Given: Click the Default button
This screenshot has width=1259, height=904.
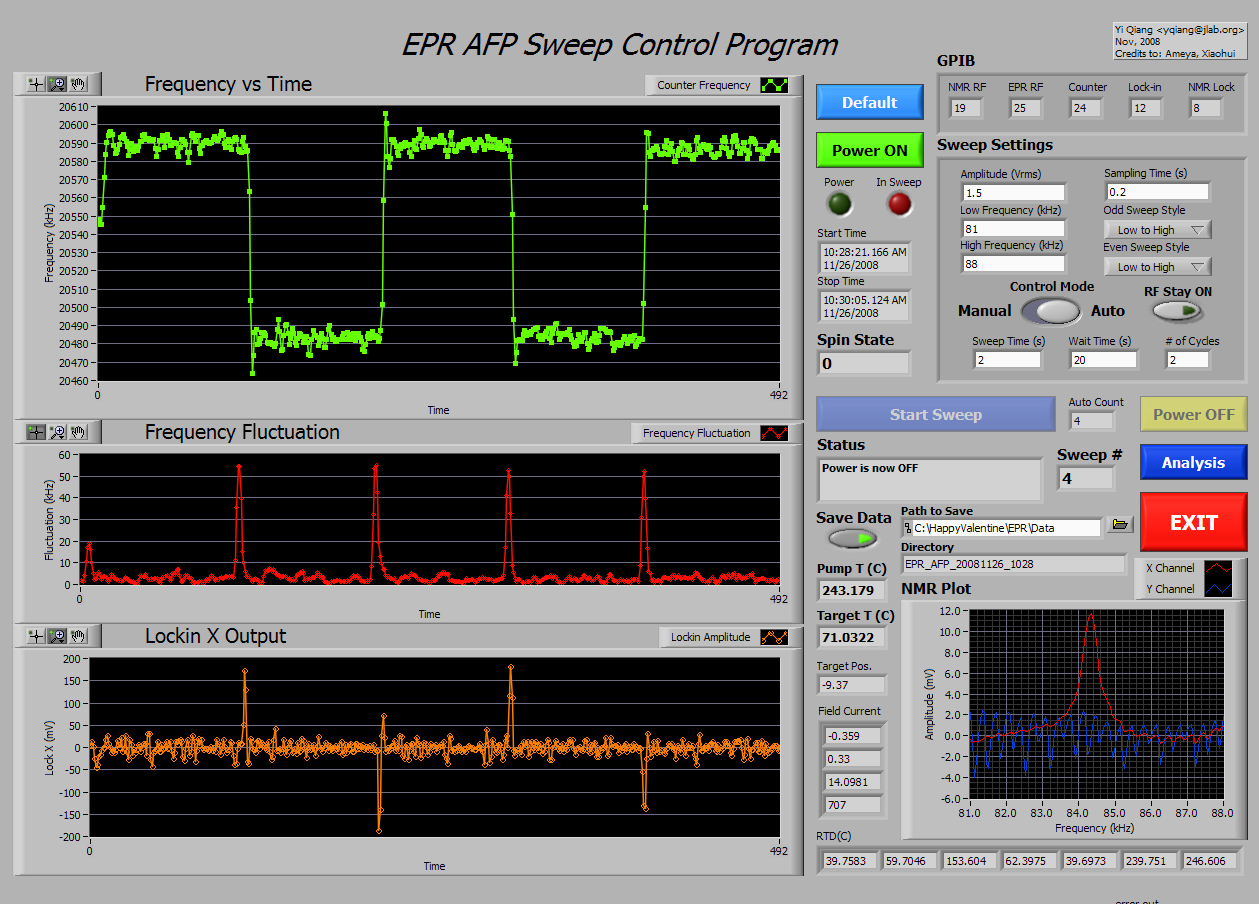Looking at the screenshot, I should (869, 102).
